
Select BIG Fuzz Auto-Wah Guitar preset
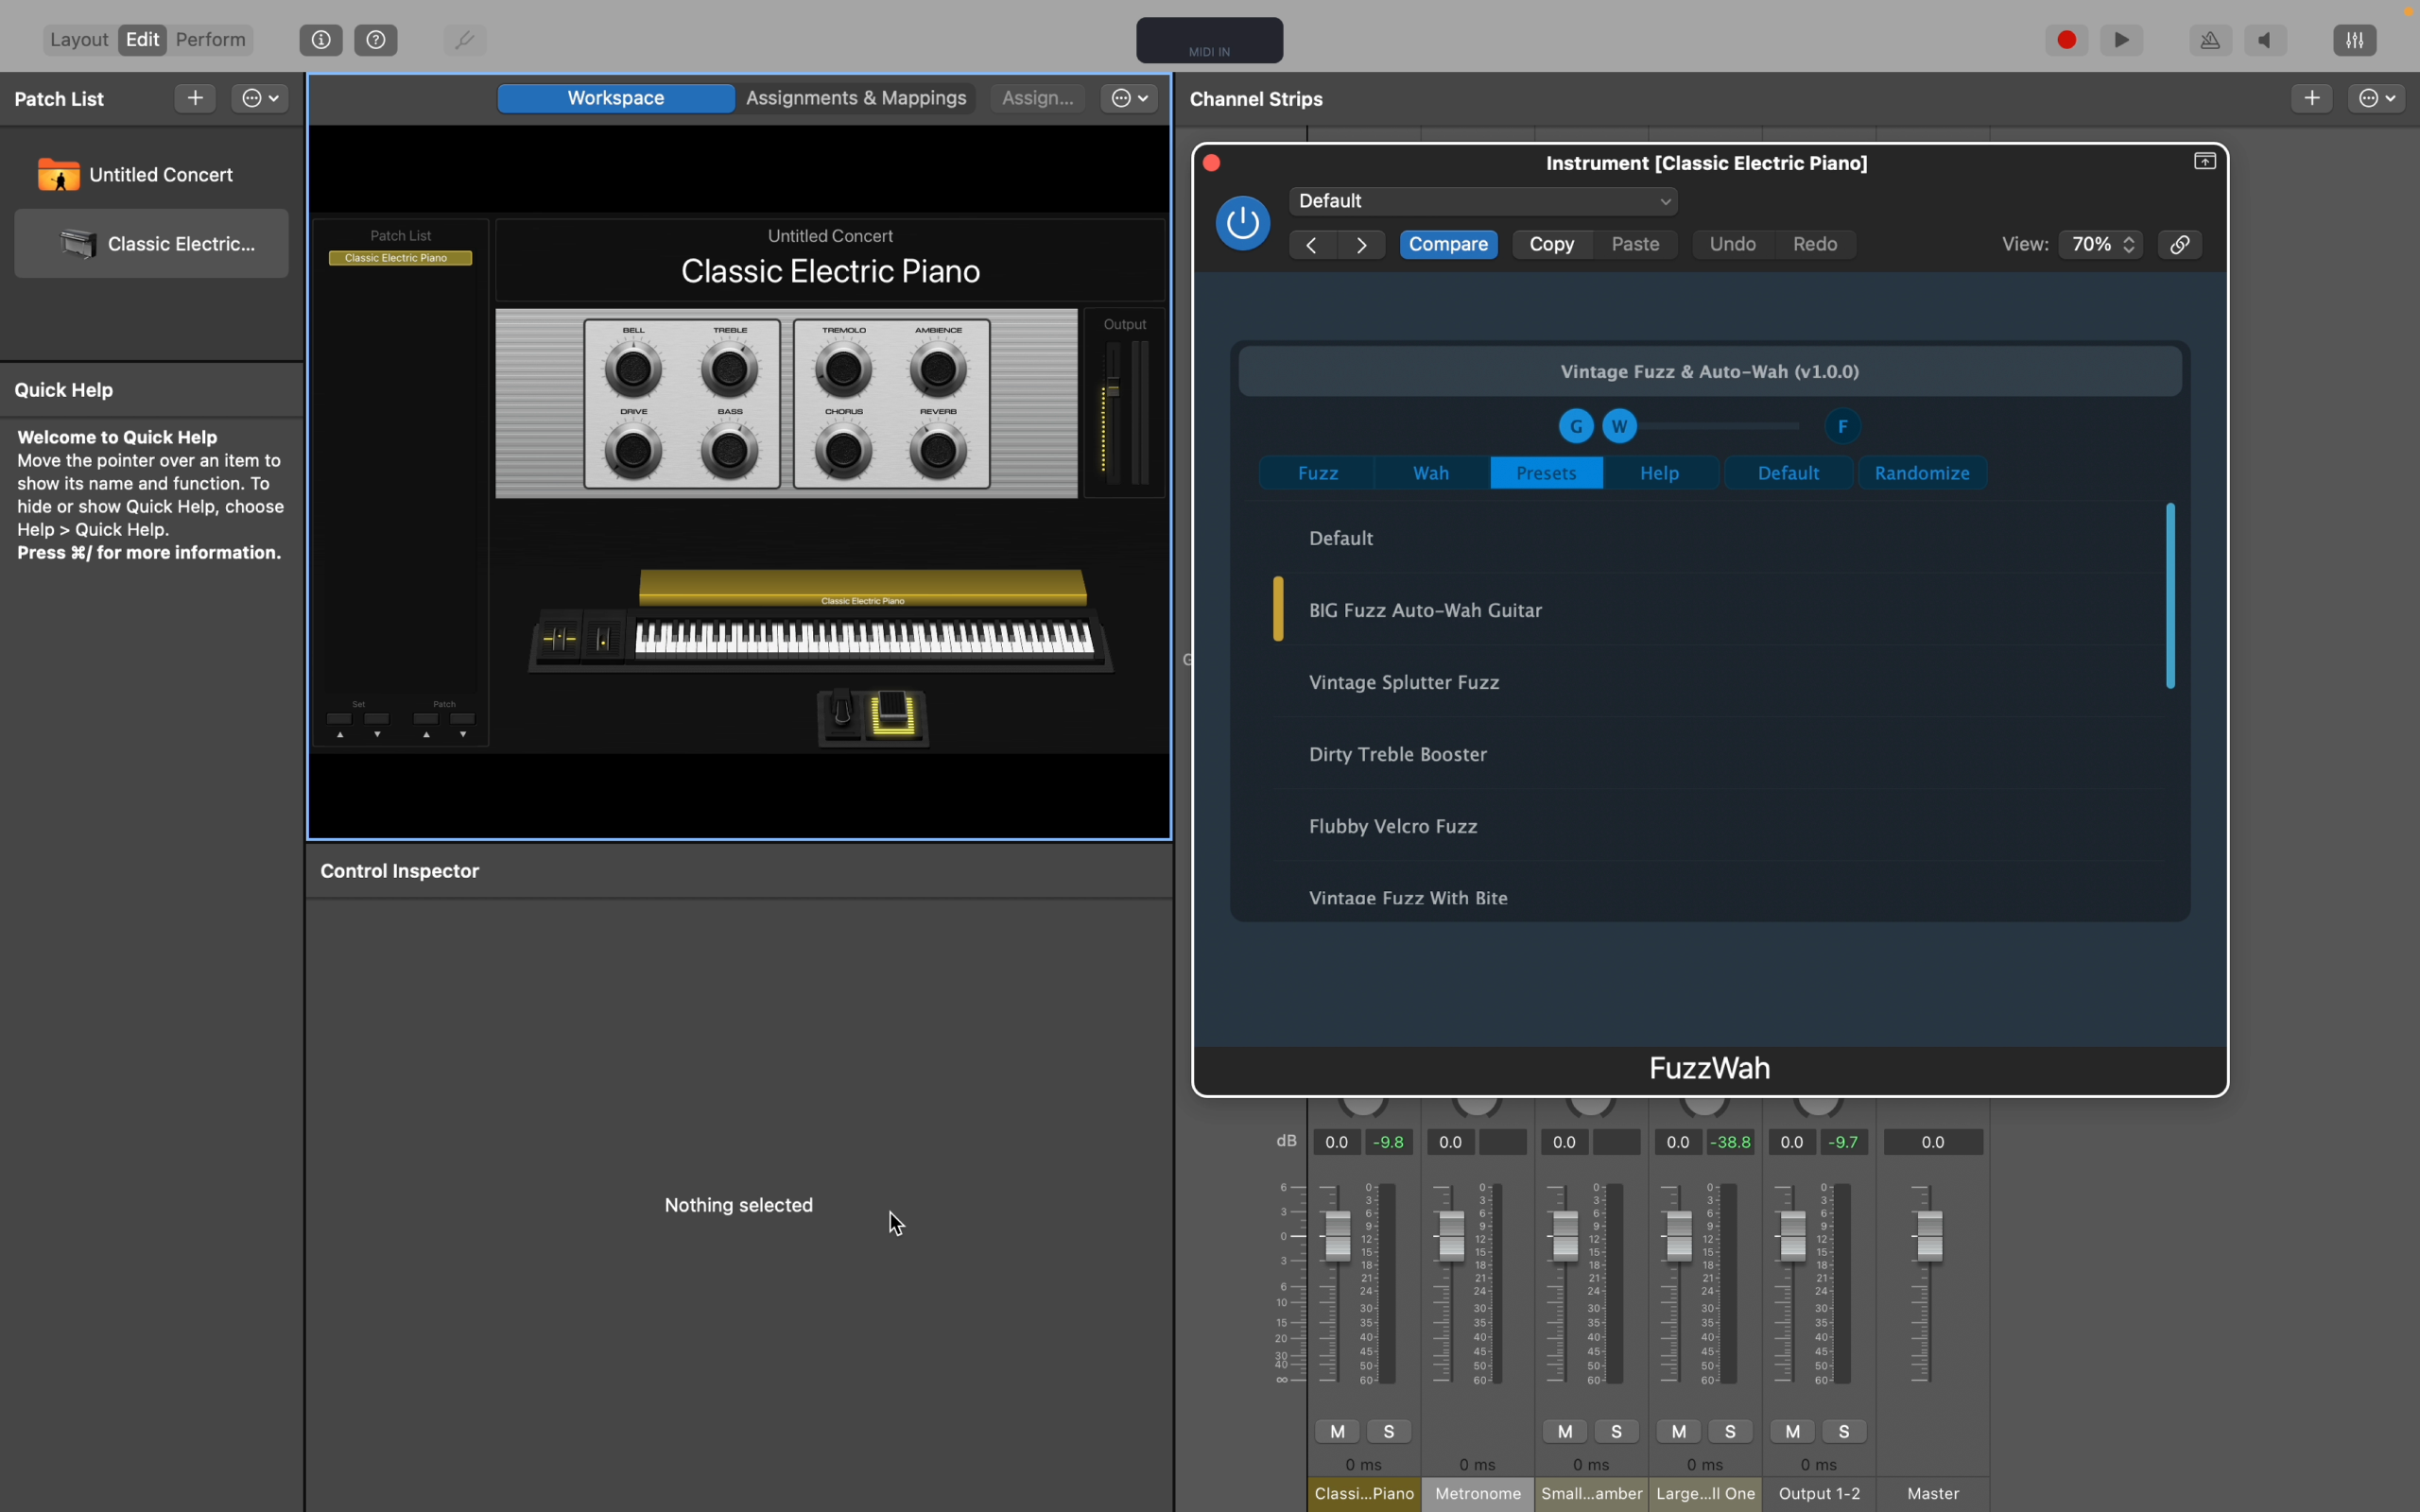pyautogui.click(x=1718, y=610)
